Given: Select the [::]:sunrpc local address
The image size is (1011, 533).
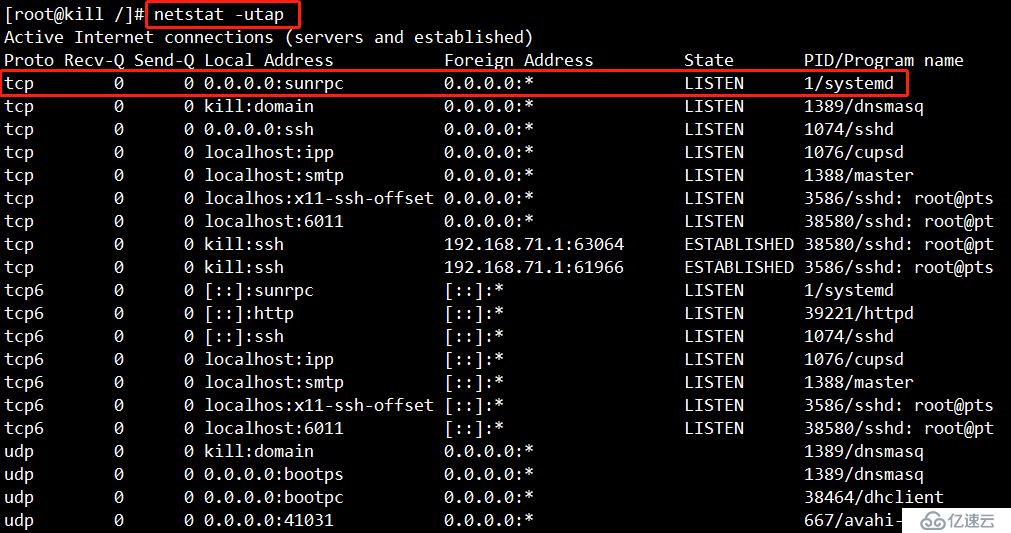Looking at the screenshot, I should pyautogui.click(x=259, y=291).
